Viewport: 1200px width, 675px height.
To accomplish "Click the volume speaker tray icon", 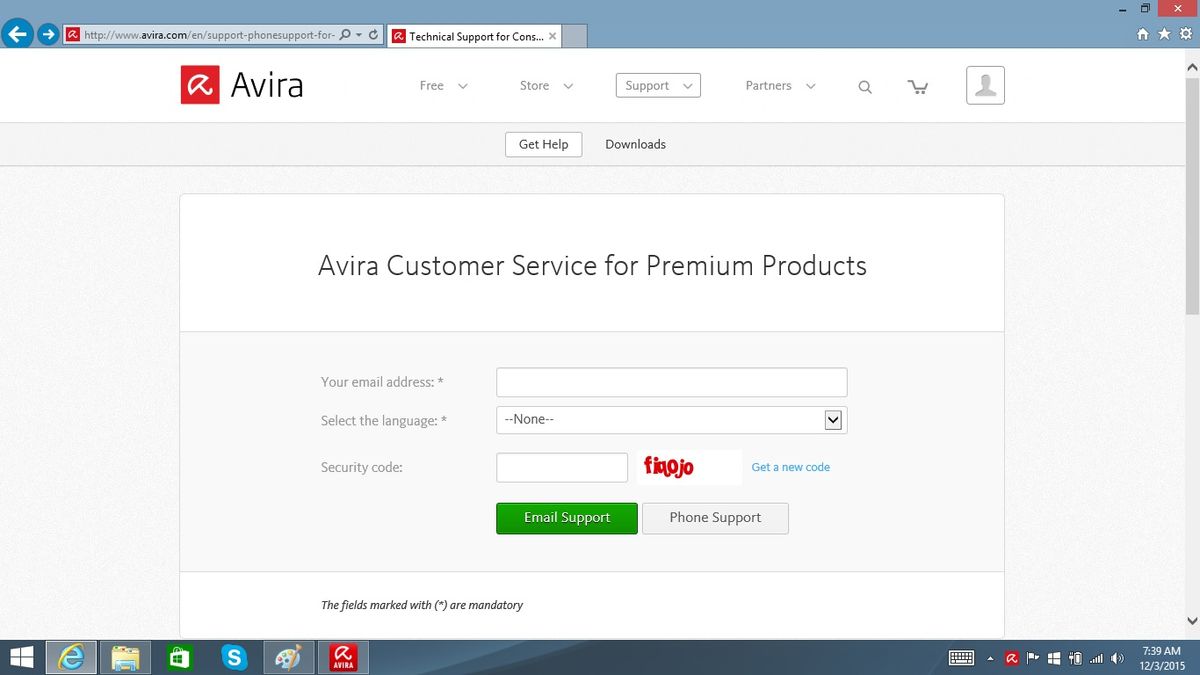I will [x=1117, y=658].
